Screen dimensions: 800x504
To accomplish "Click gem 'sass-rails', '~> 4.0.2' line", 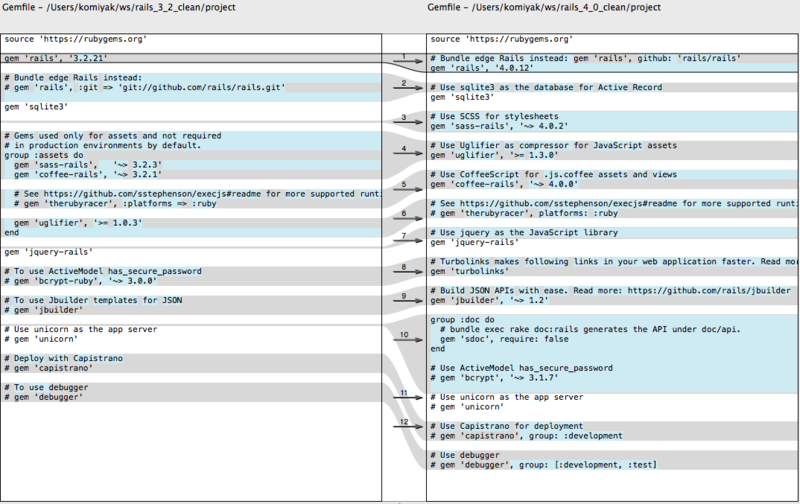I will coord(499,126).
